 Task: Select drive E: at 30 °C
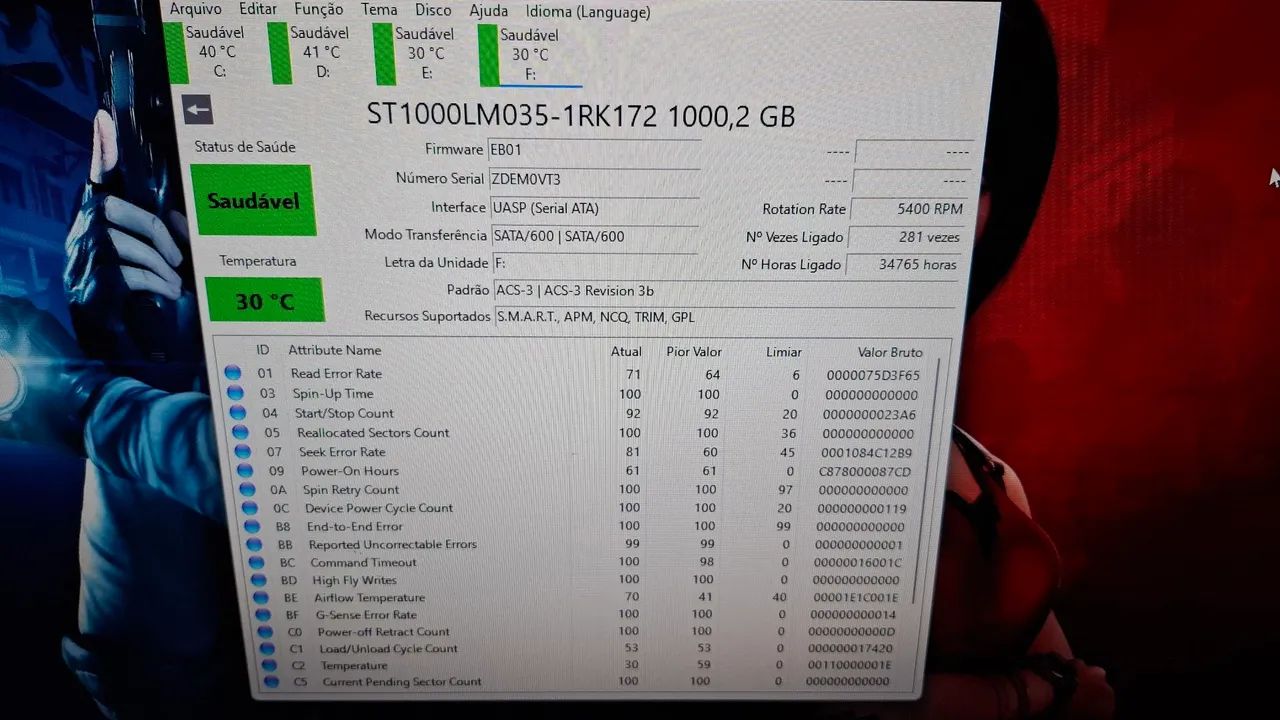(414, 53)
